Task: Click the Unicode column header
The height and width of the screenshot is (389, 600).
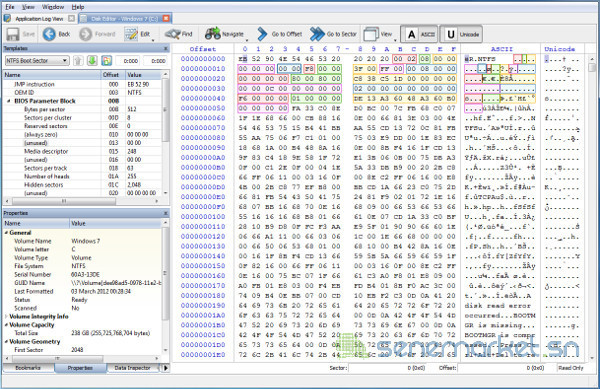Action: pos(560,49)
